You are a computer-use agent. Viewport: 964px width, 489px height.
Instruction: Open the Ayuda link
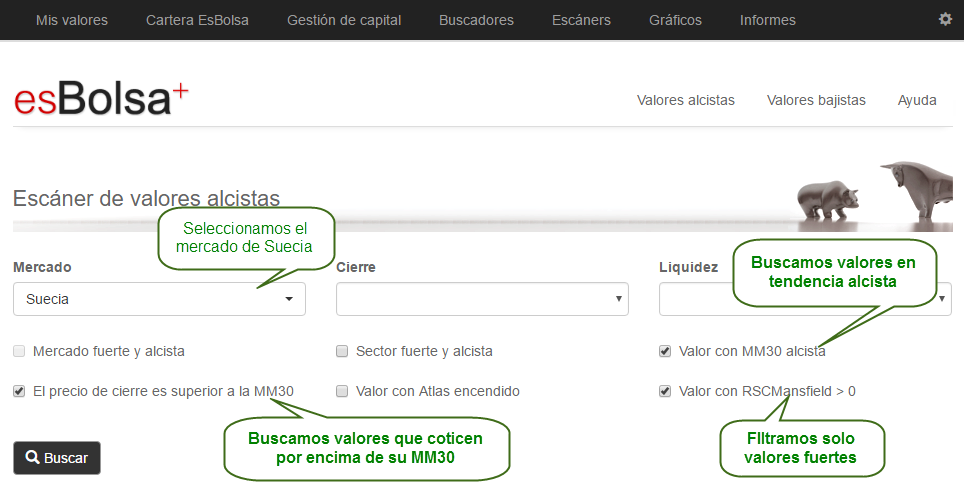917,100
